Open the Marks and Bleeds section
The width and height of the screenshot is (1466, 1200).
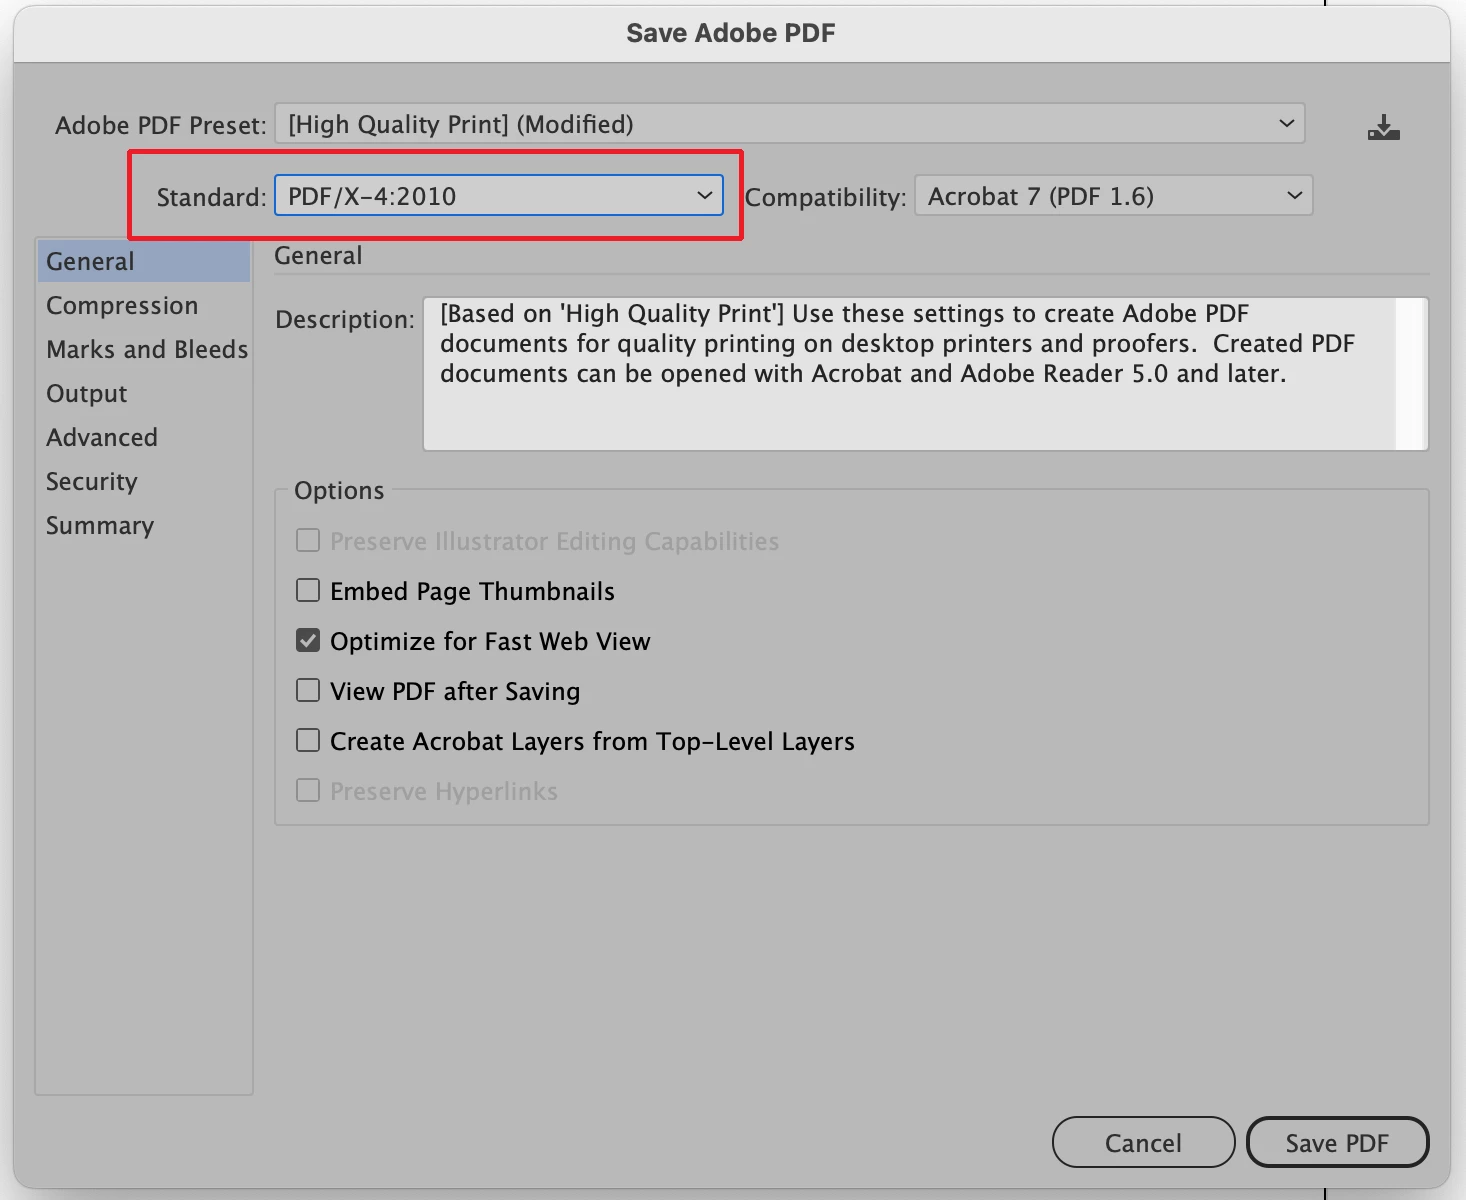coord(144,350)
